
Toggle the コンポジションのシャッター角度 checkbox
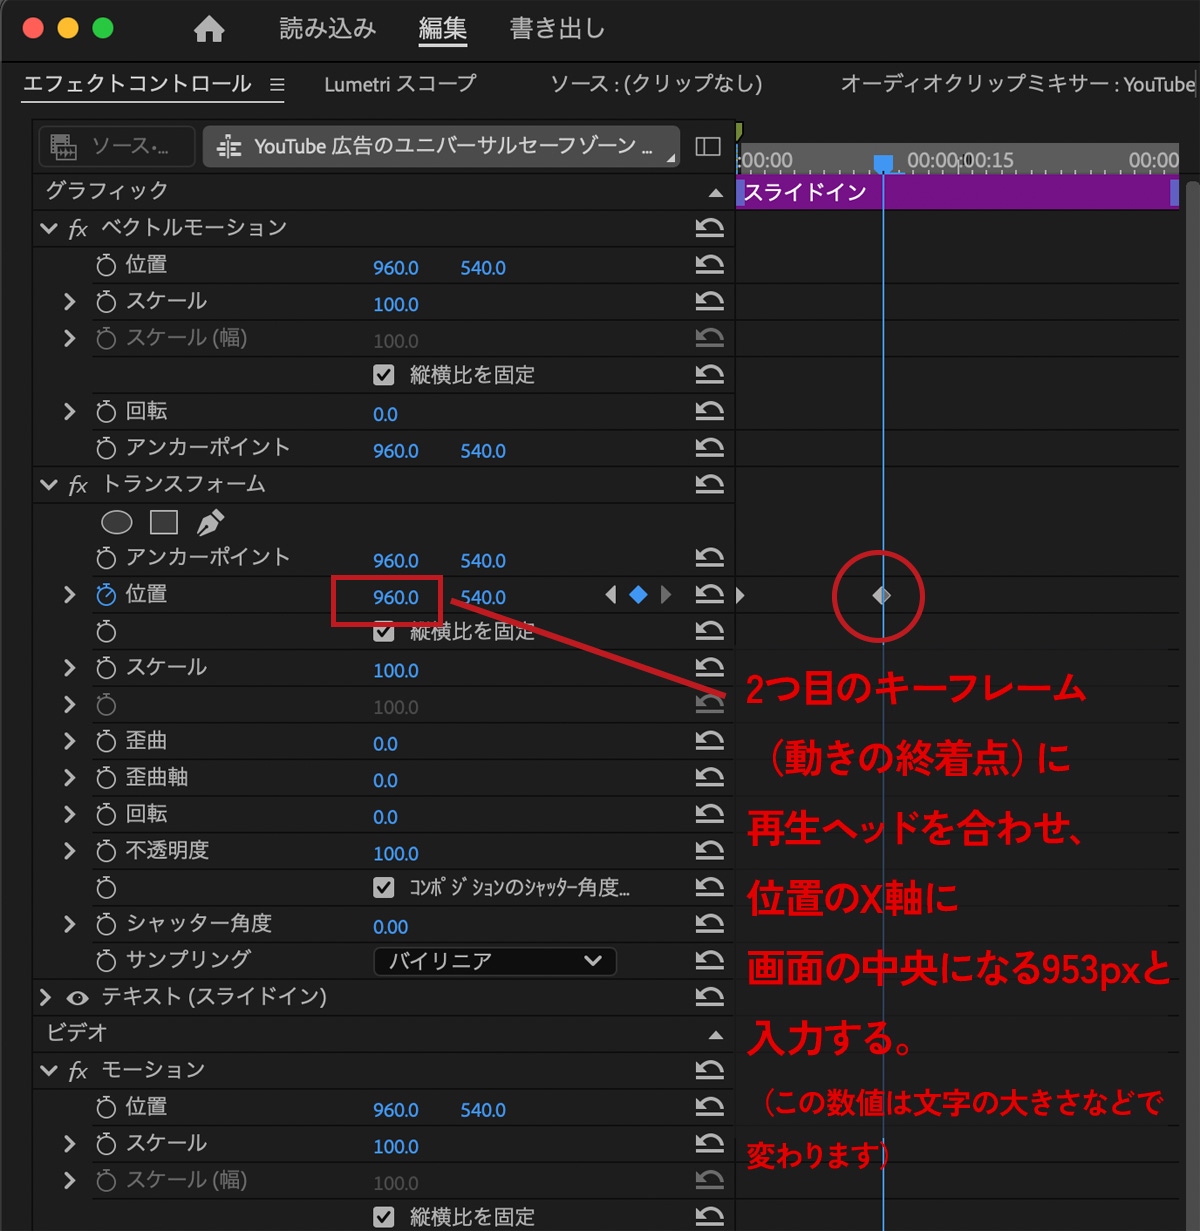(x=384, y=887)
